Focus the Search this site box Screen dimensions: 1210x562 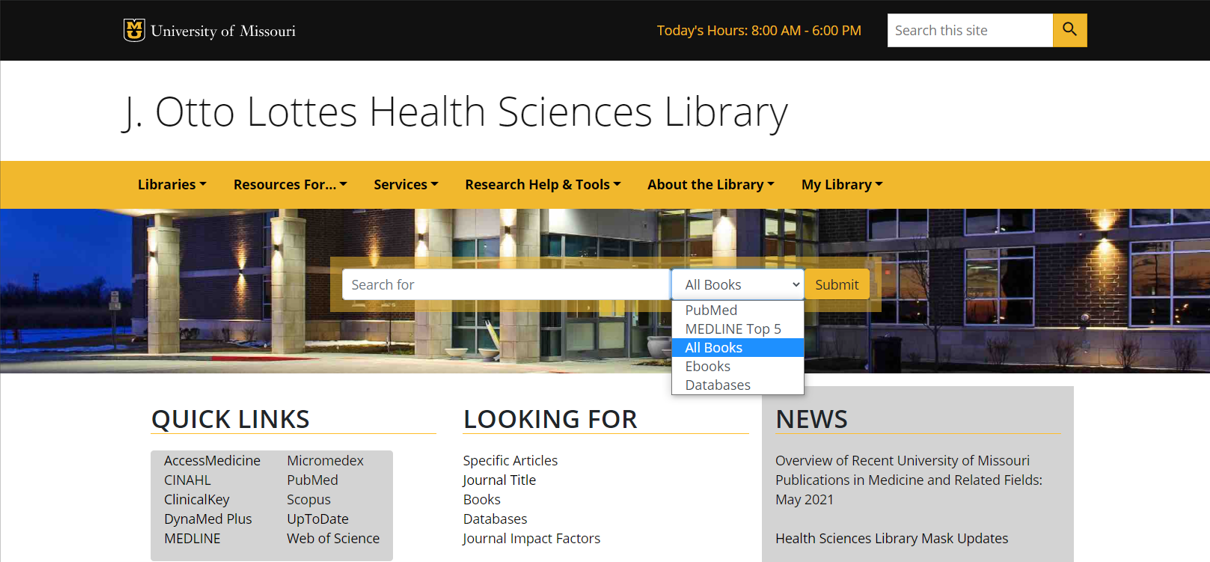click(x=969, y=30)
